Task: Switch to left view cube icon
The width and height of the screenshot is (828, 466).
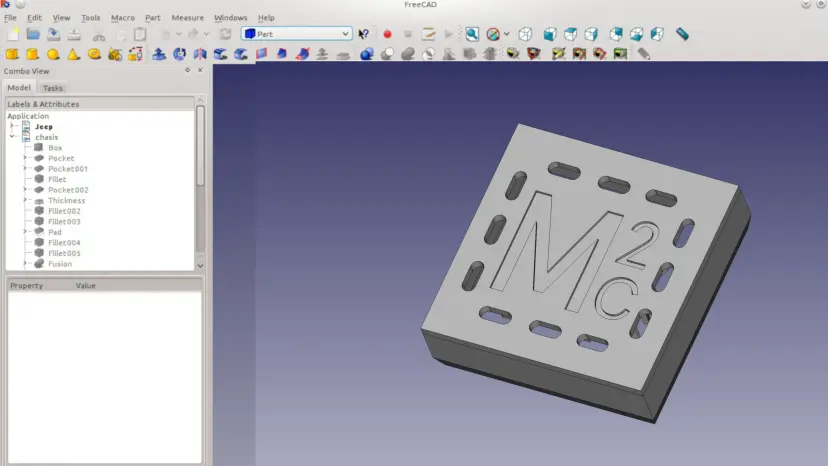Action: (x=657, y=34)
